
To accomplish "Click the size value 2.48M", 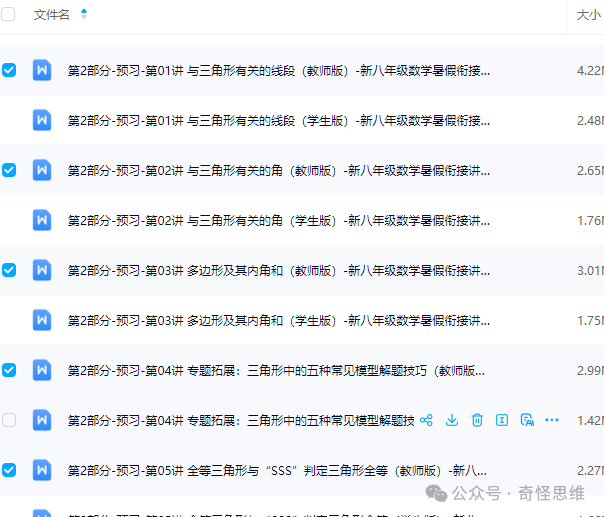I will tap(590, 121).
